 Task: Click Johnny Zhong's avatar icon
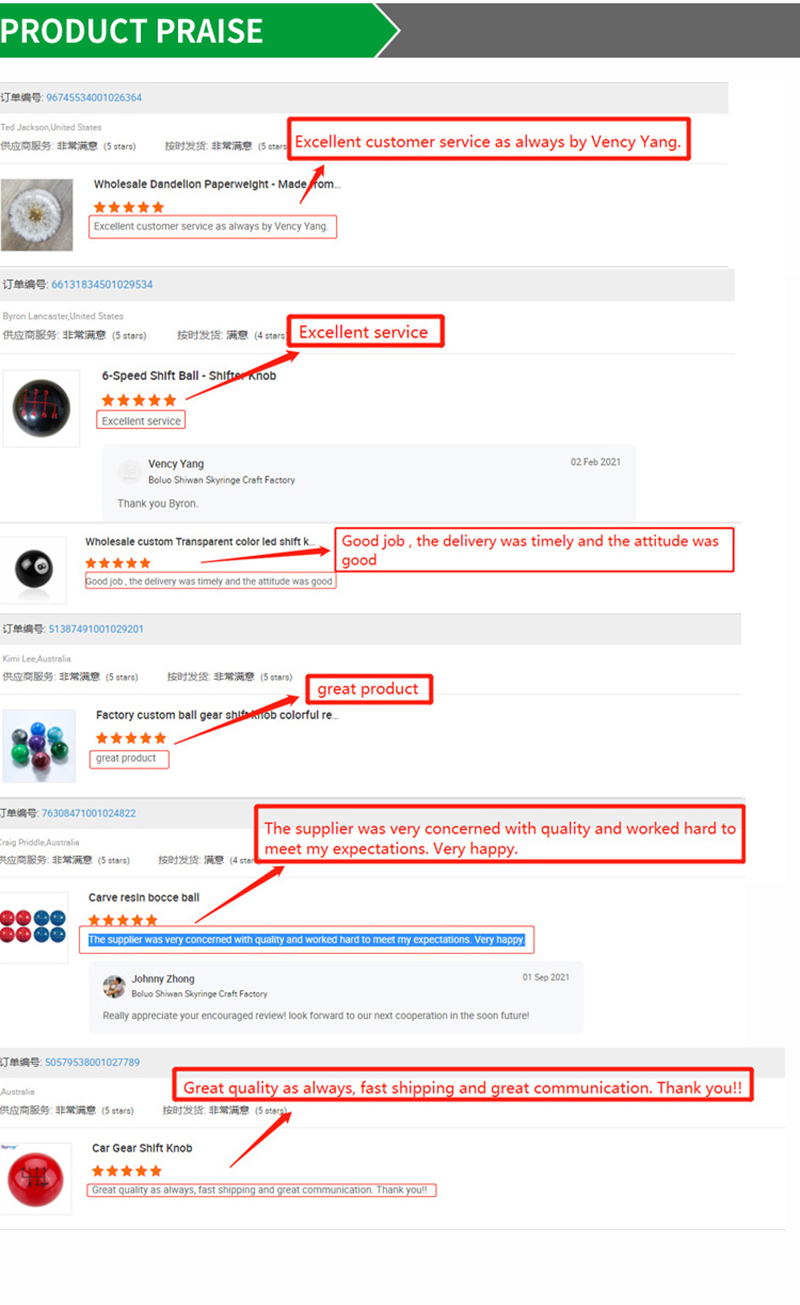click(x=114, y=987)
